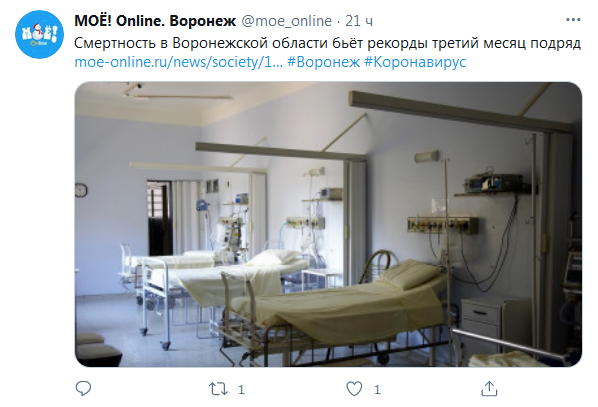Open the three-dots more options menu
This screenshot has height=407, width=598.
(573, 20)
